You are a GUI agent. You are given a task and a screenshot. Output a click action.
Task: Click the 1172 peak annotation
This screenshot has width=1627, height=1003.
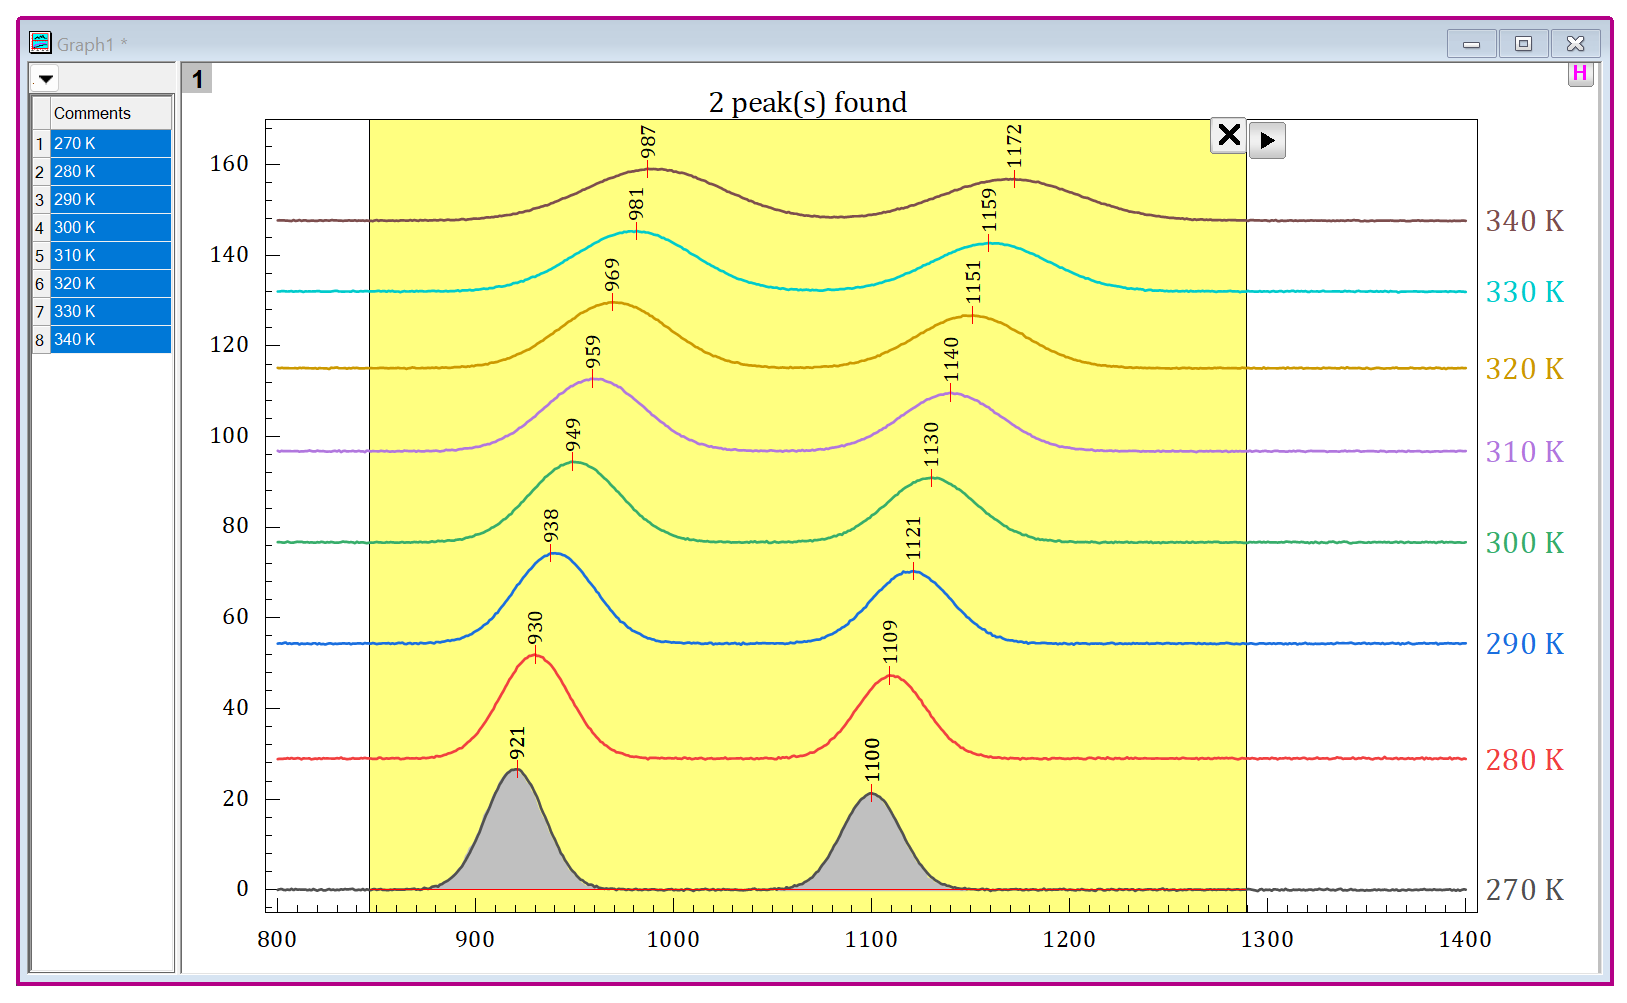1014,146
